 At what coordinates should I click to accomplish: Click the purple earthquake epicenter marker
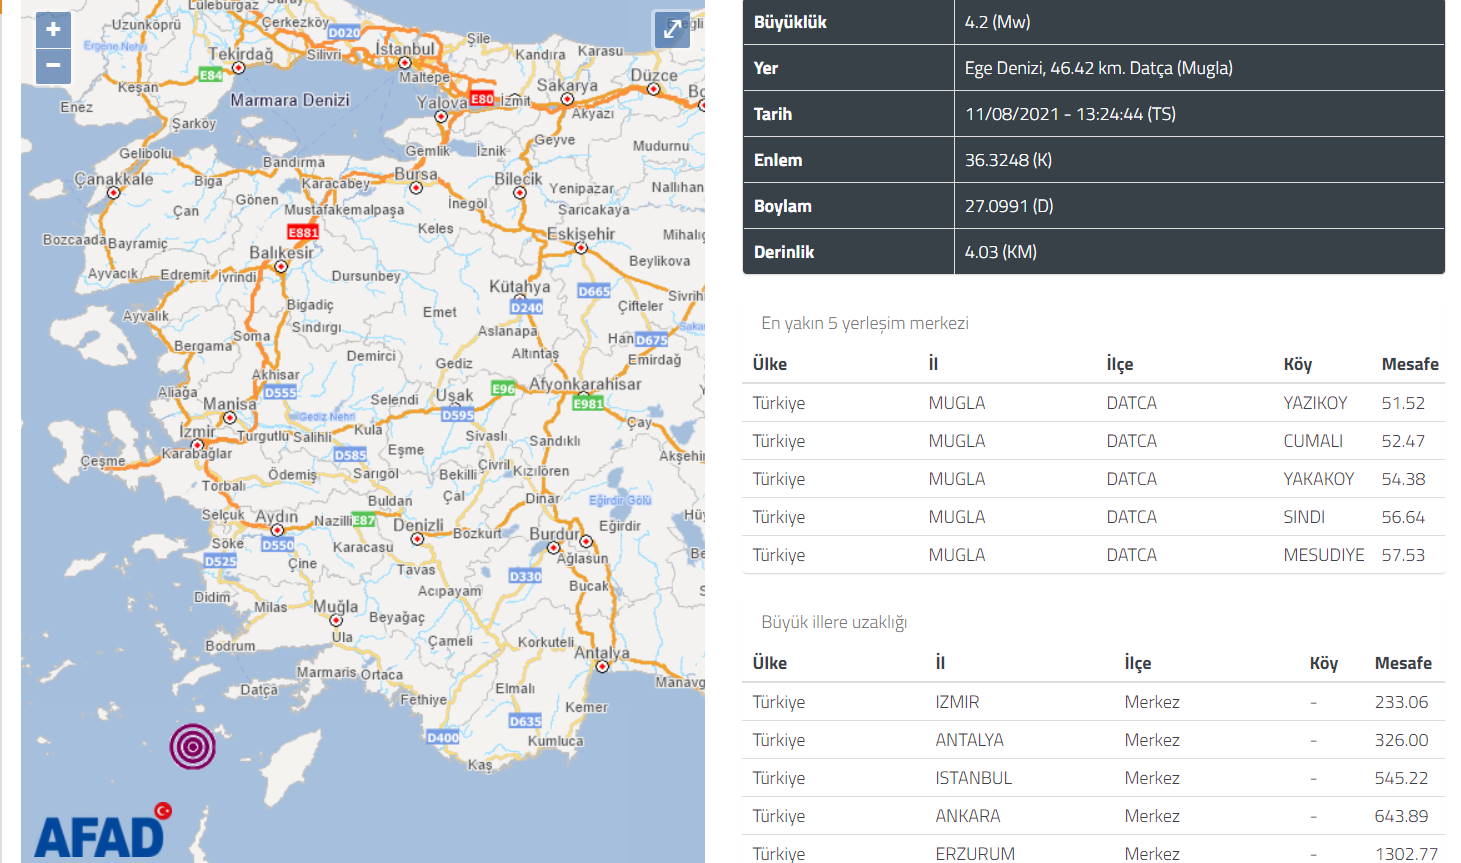pyautogui.click(x=193, y=746)
